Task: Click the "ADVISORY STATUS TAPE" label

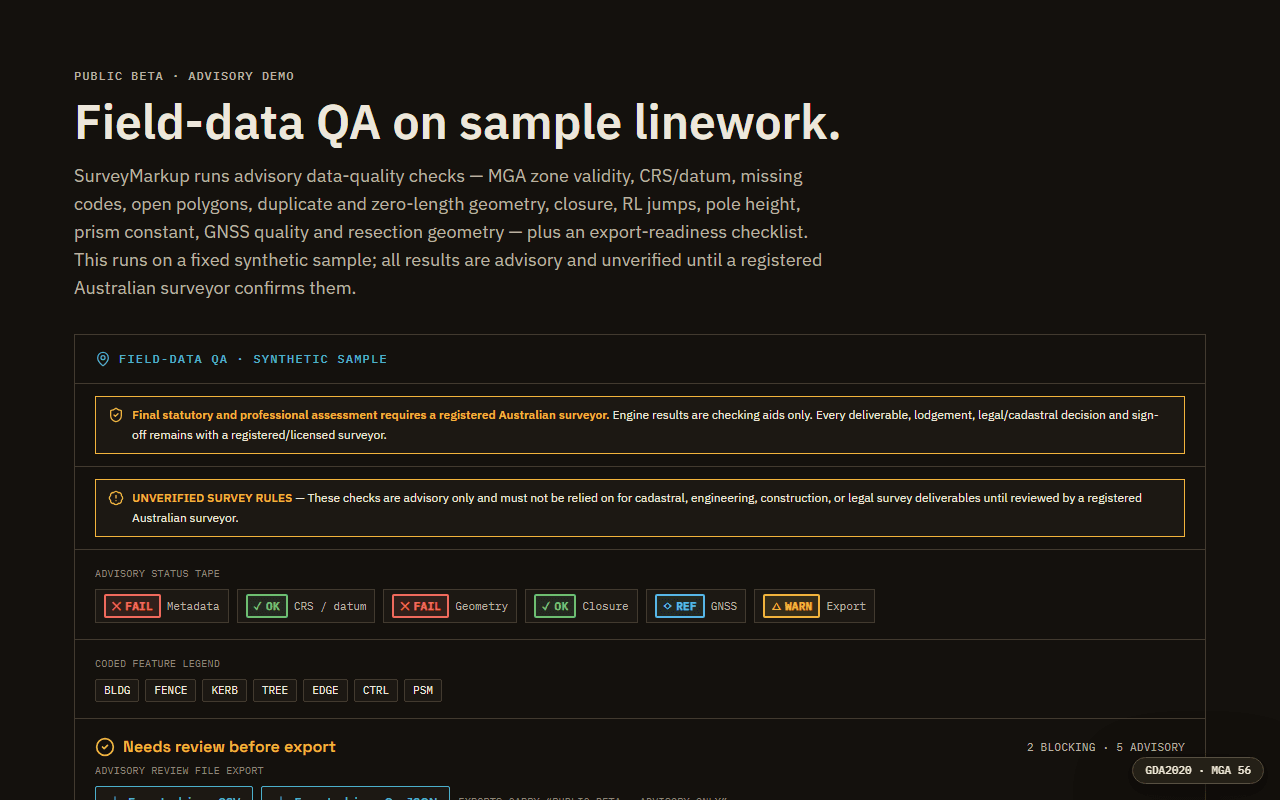Action: (158, 574)
